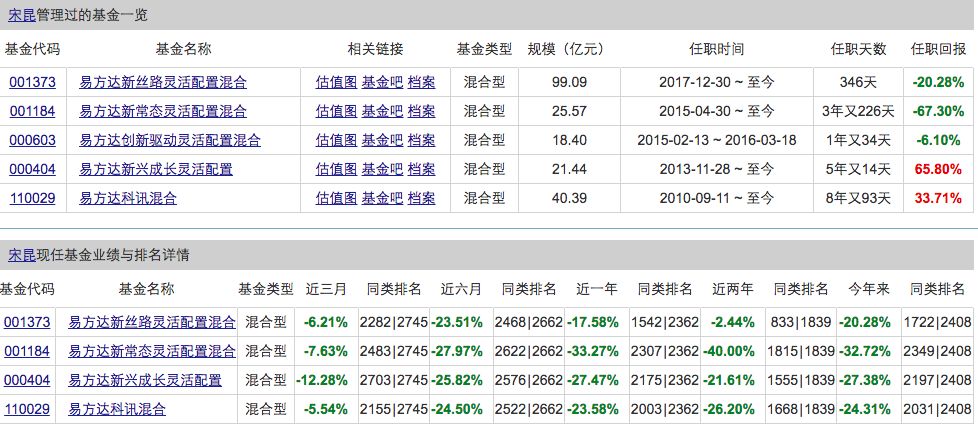Open 基金吧 for fund 000603
Viewport: 978px width, 424px height.
382,140
